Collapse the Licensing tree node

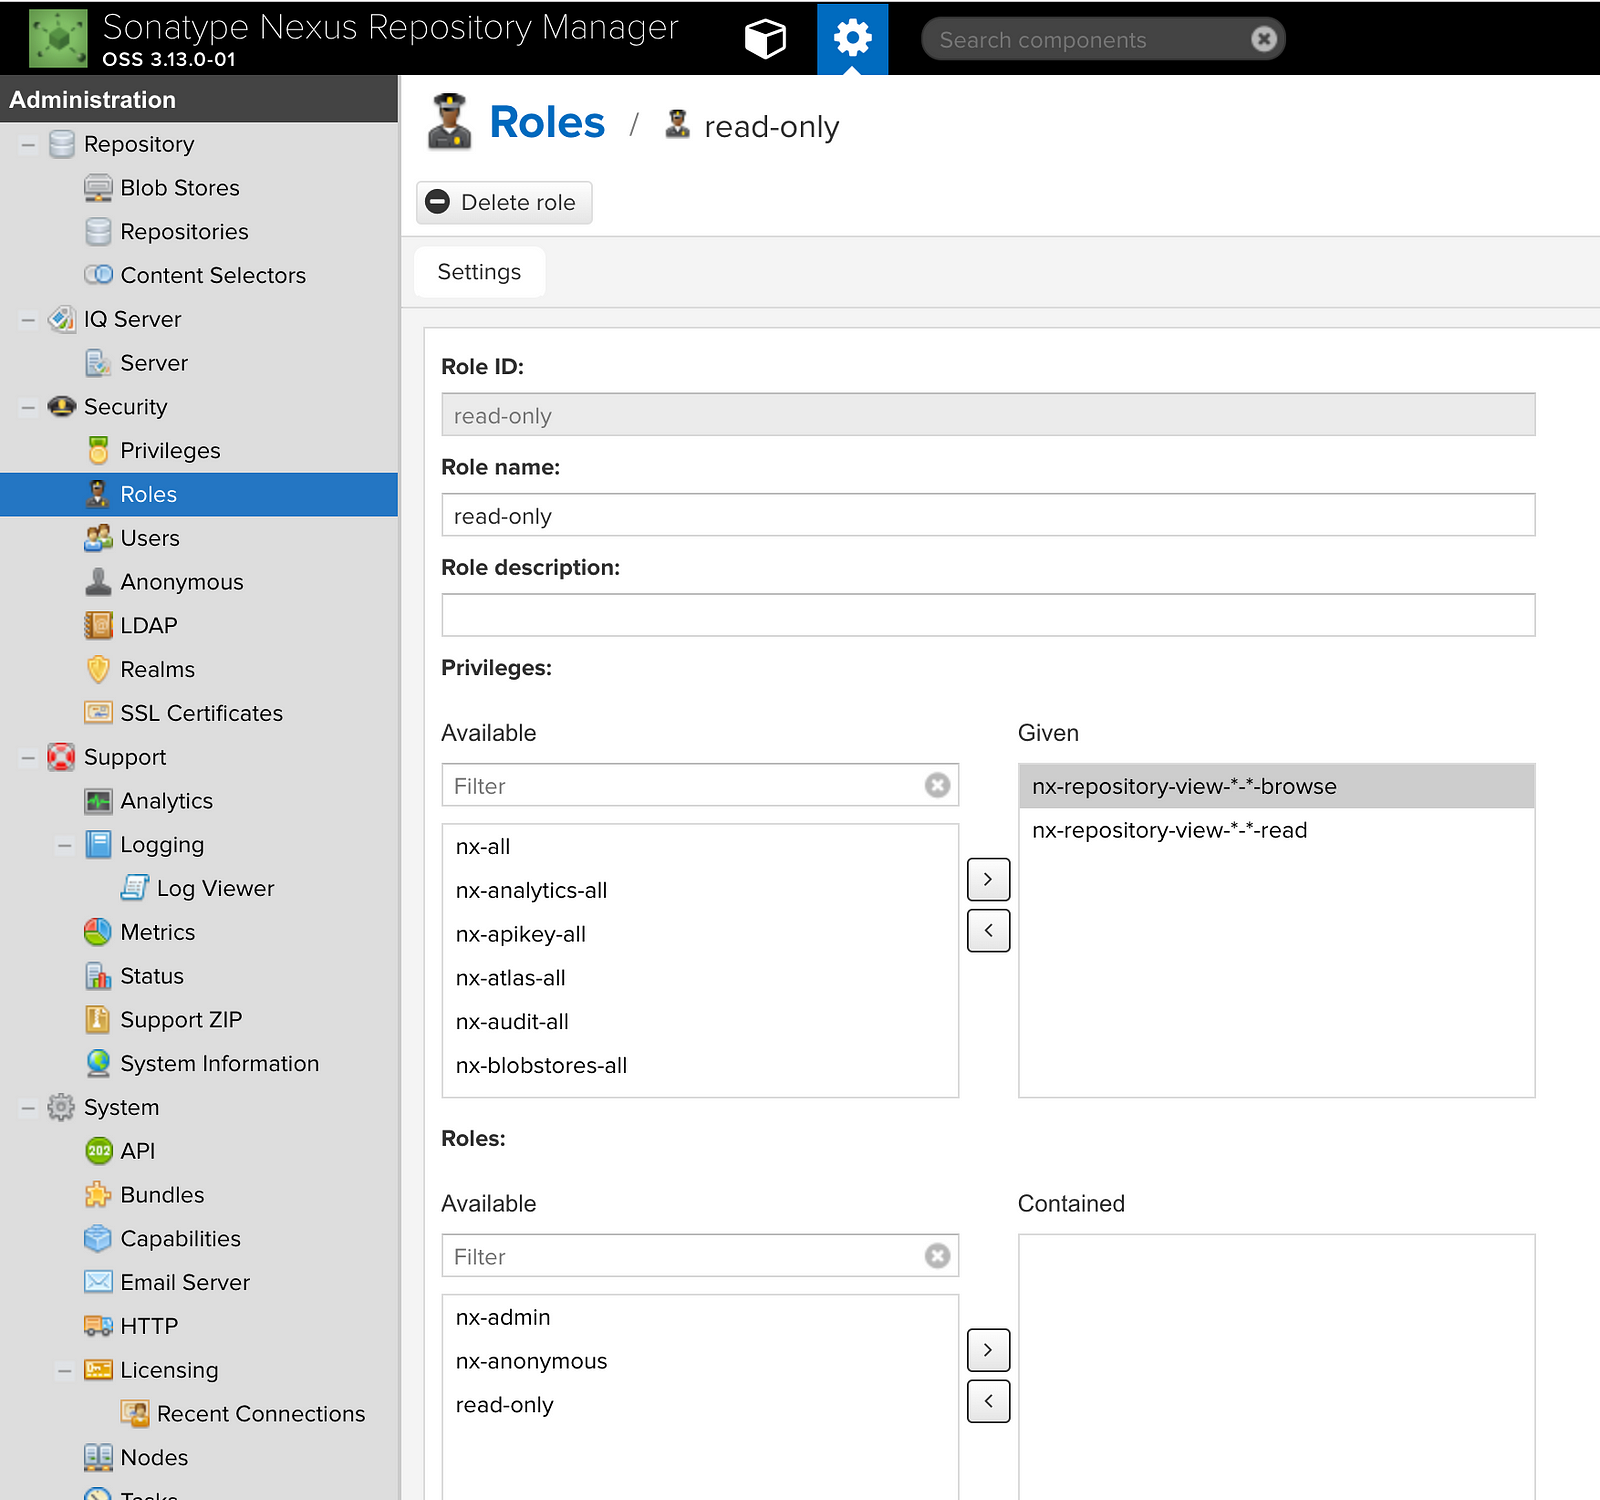65,1371
